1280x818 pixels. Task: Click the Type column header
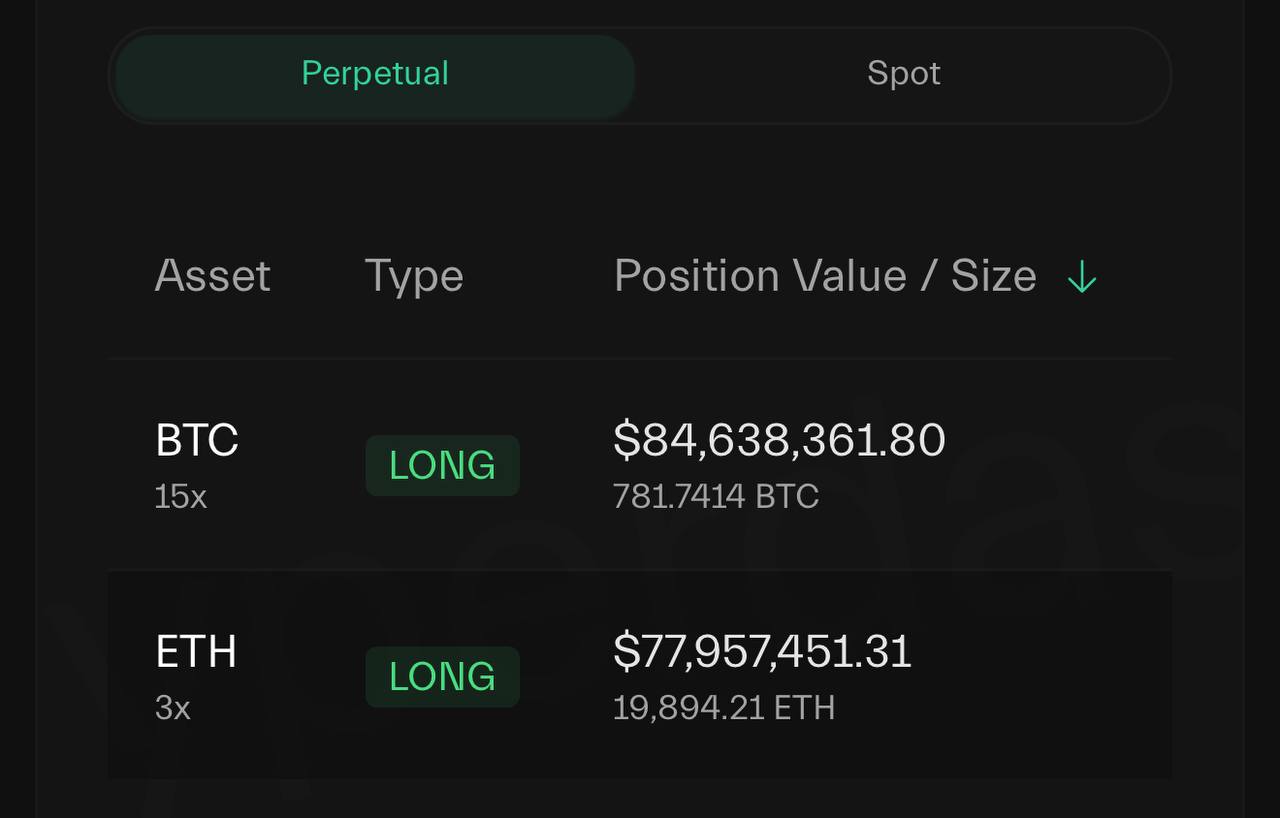[x=413, y=276]
